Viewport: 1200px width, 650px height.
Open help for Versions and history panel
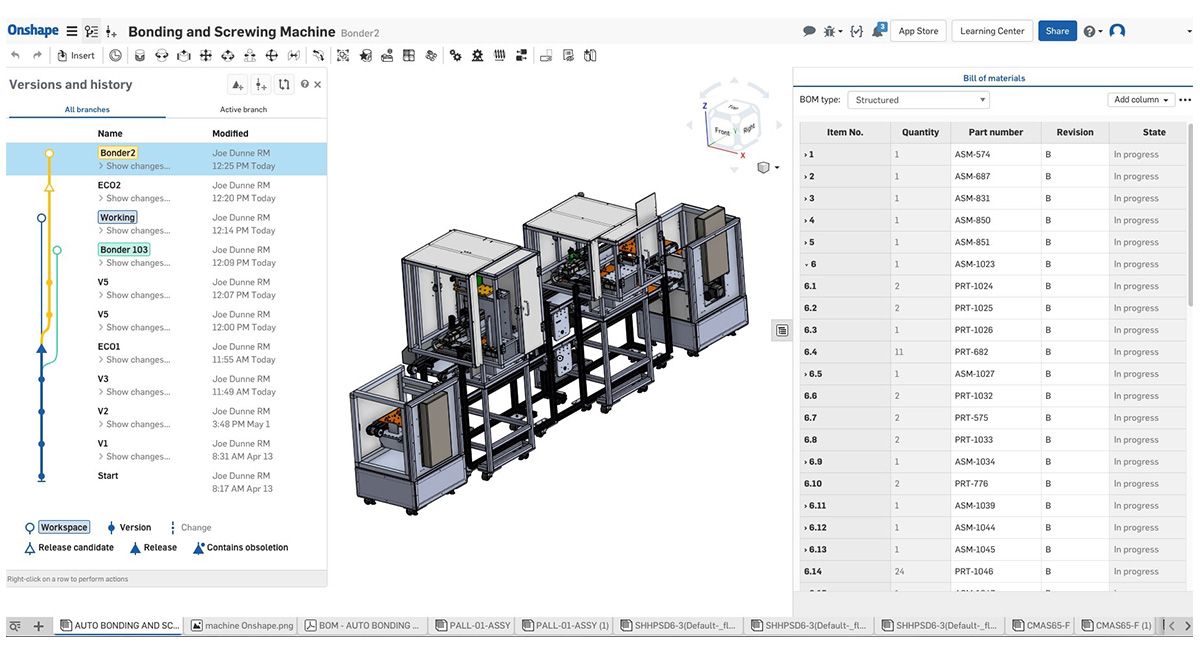tap(305, 85)
